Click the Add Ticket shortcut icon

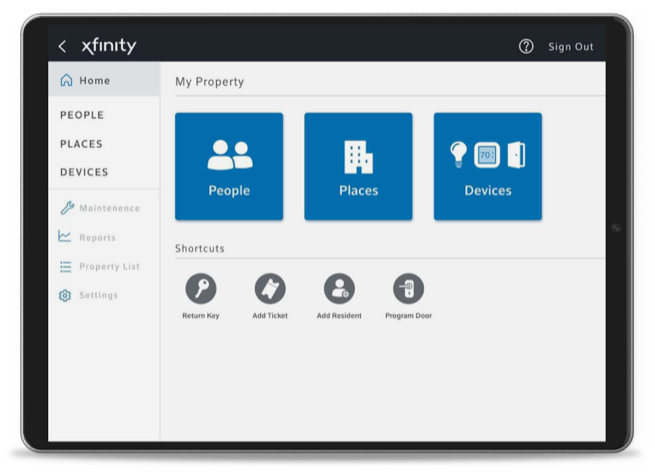270,289
